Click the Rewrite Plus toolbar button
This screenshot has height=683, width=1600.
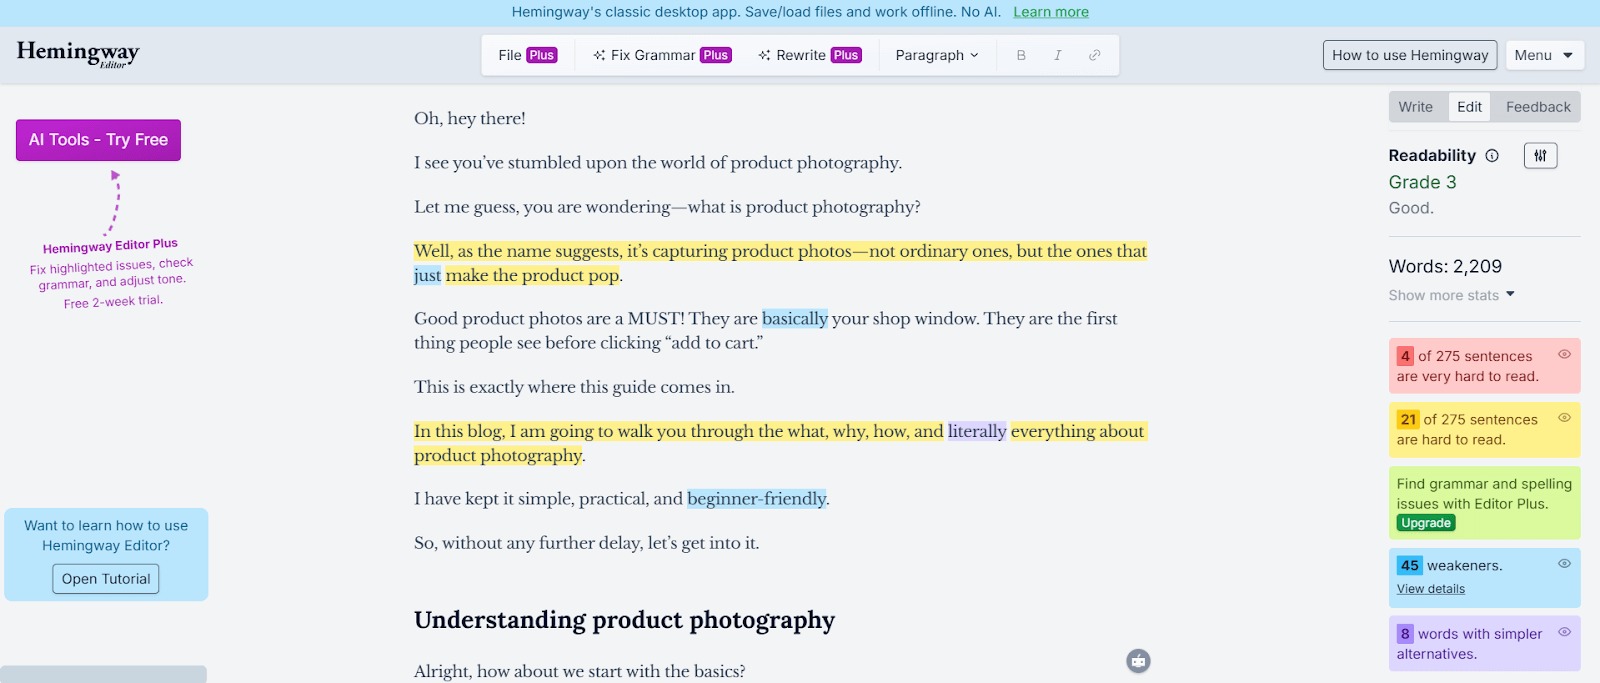coord(810,55)
